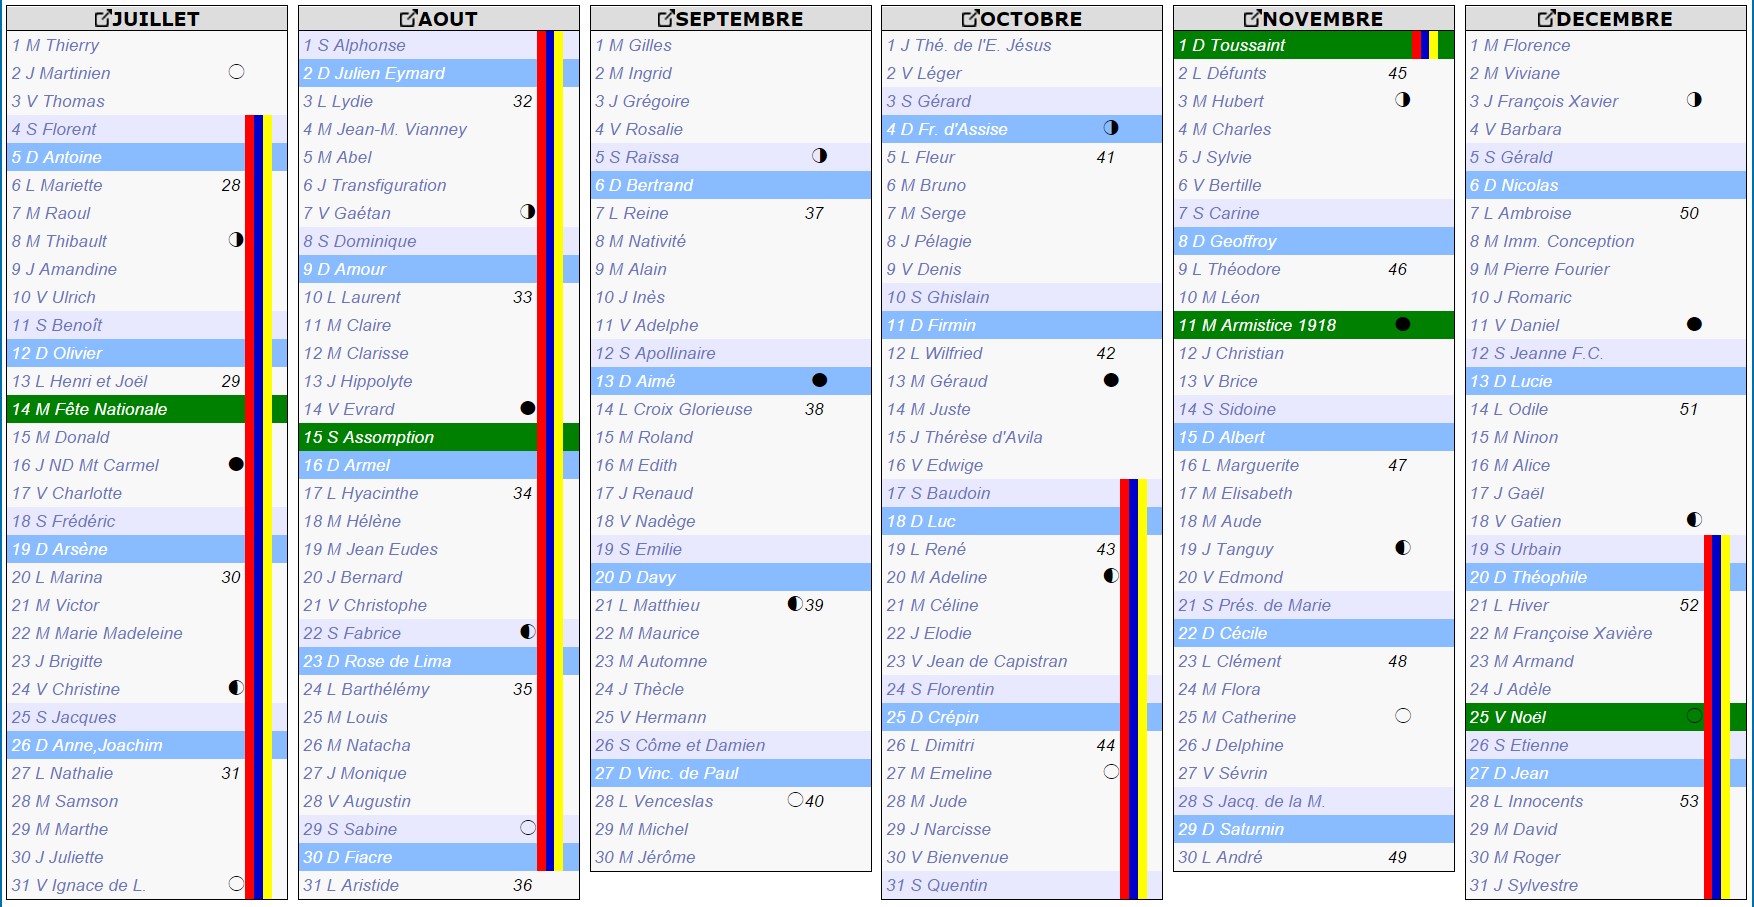Open the external link icon beside DECEMBRE
Viewport: 1754px width, 907px height.
pos(1546,19)
